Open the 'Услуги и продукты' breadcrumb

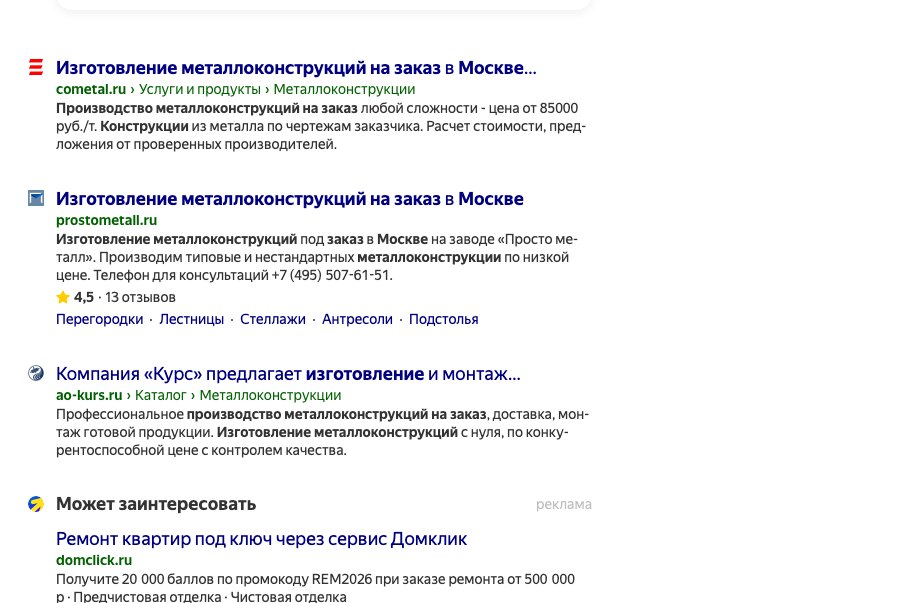click(x=200, y=90)
